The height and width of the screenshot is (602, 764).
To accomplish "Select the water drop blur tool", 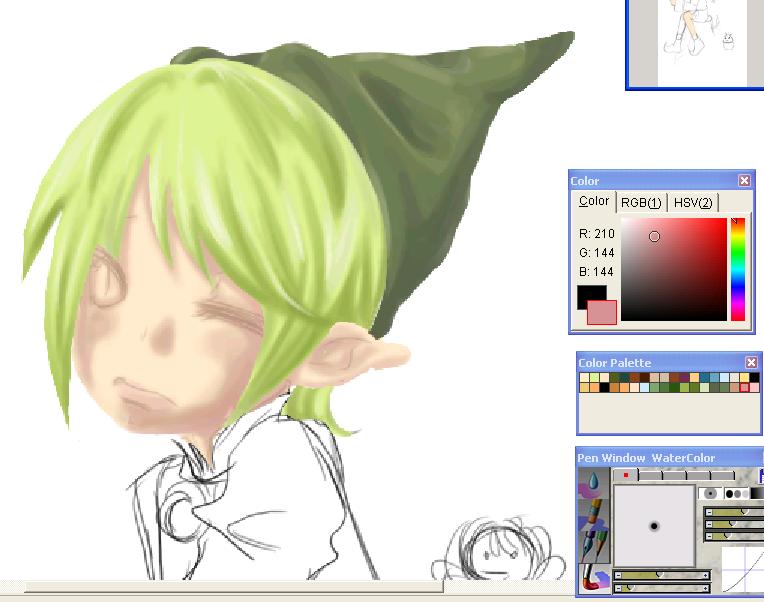I will [x=593, y=483].
